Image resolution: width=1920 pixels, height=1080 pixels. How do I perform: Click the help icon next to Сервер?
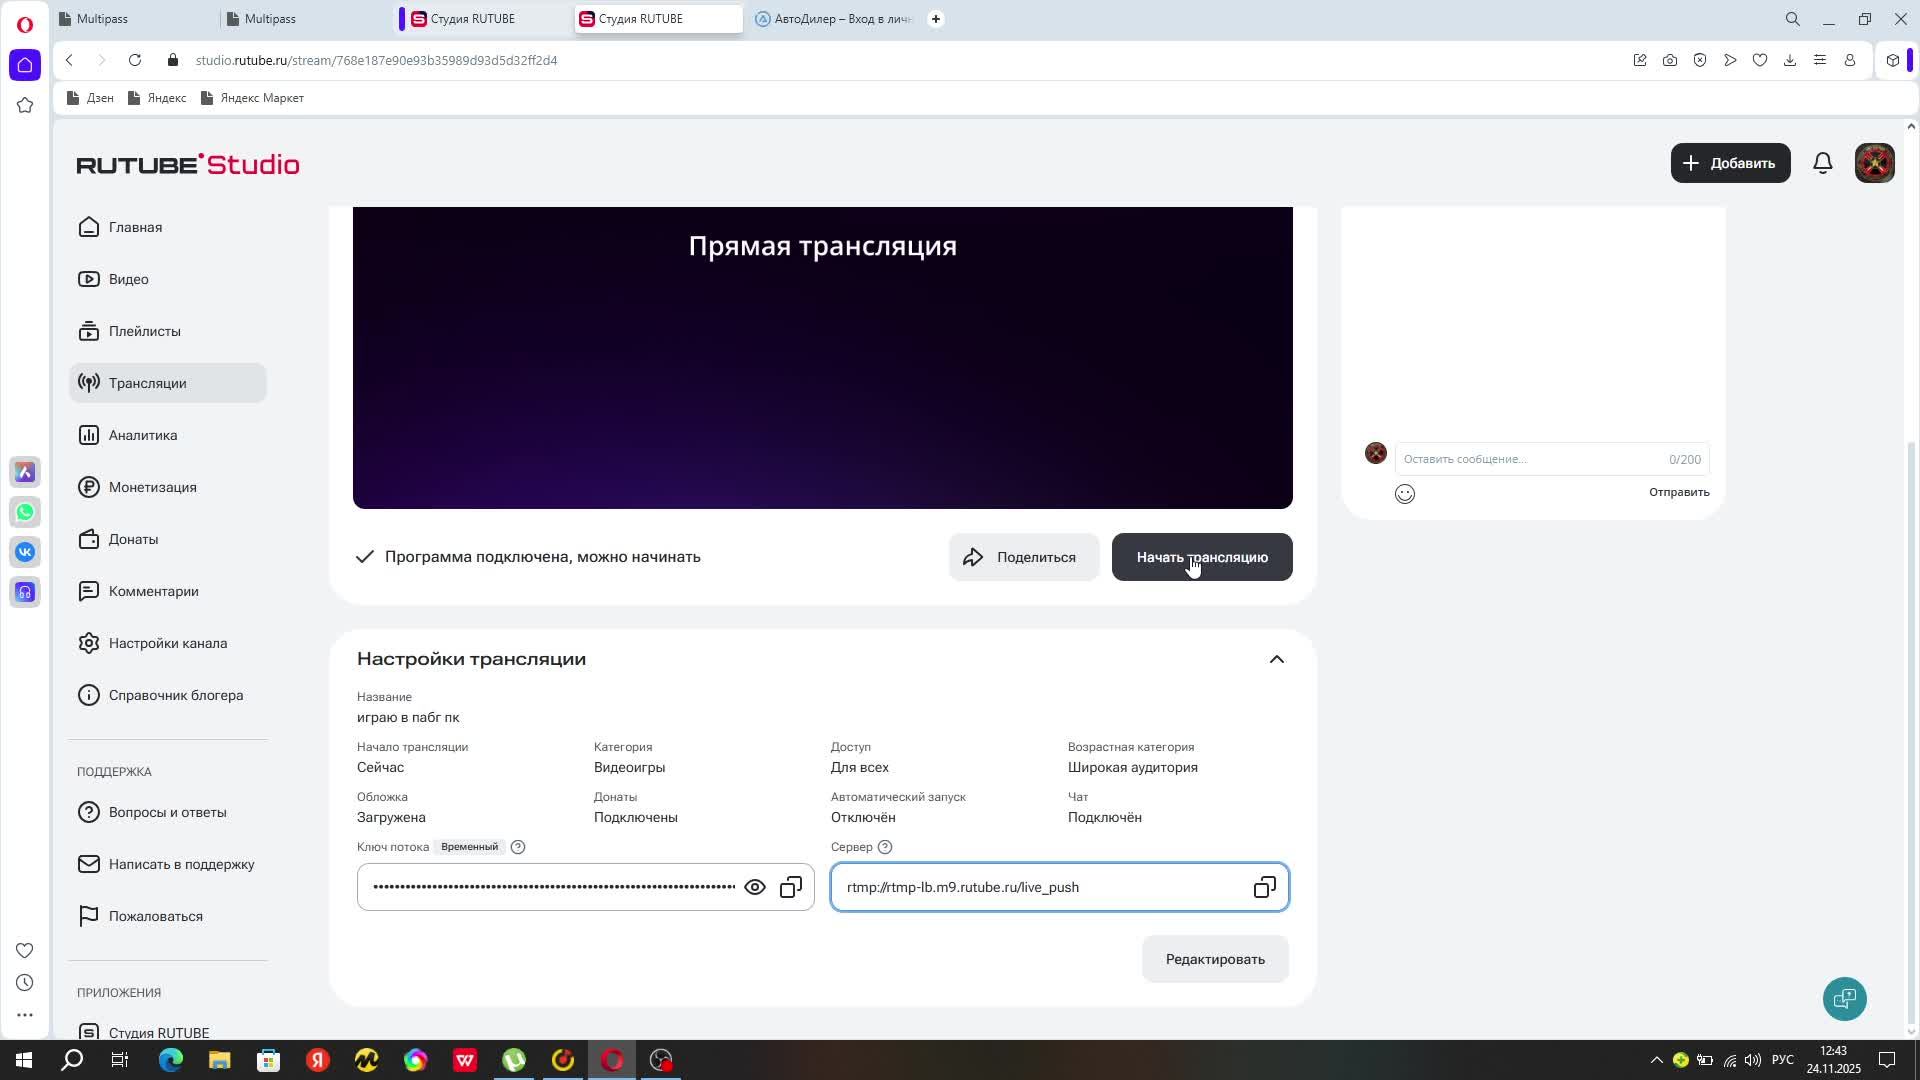pyautogui.click(x=884, y=847)
